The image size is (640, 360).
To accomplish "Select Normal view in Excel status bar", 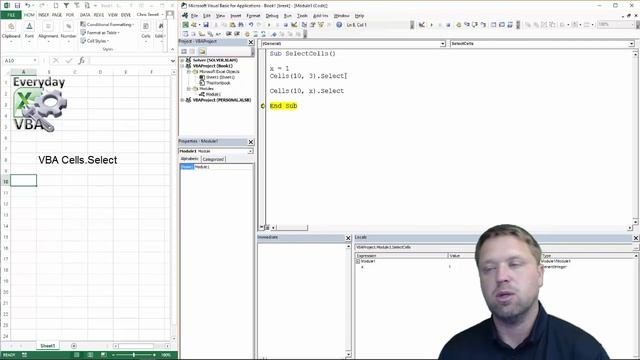I will 76,355.
